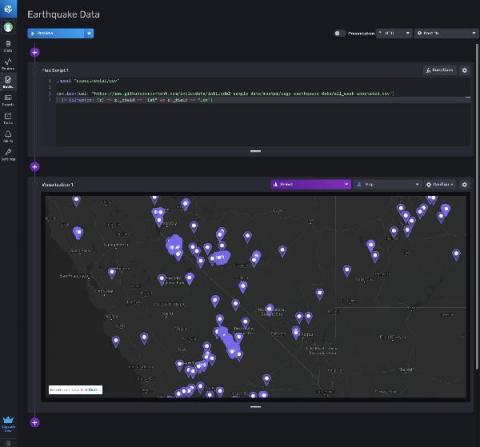This screenshot has height=447, width=480.
Task: Click the notebook vertical scrollbar
Action: click(x=477, y=207)
